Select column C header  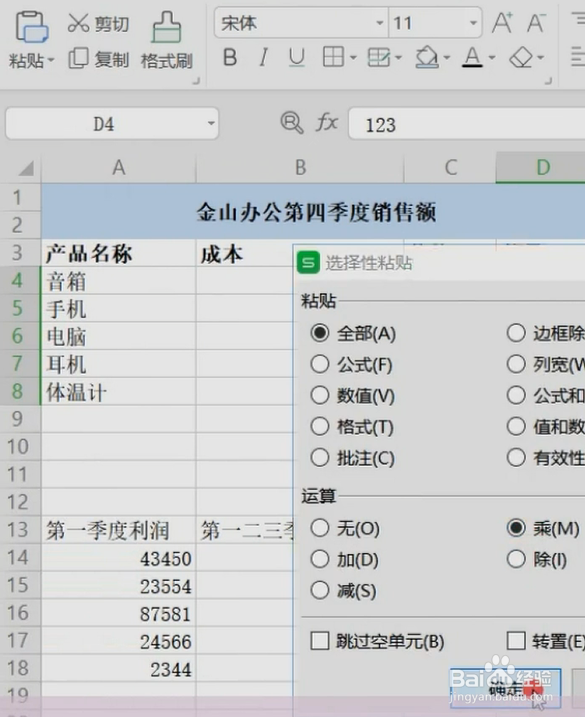451,168
